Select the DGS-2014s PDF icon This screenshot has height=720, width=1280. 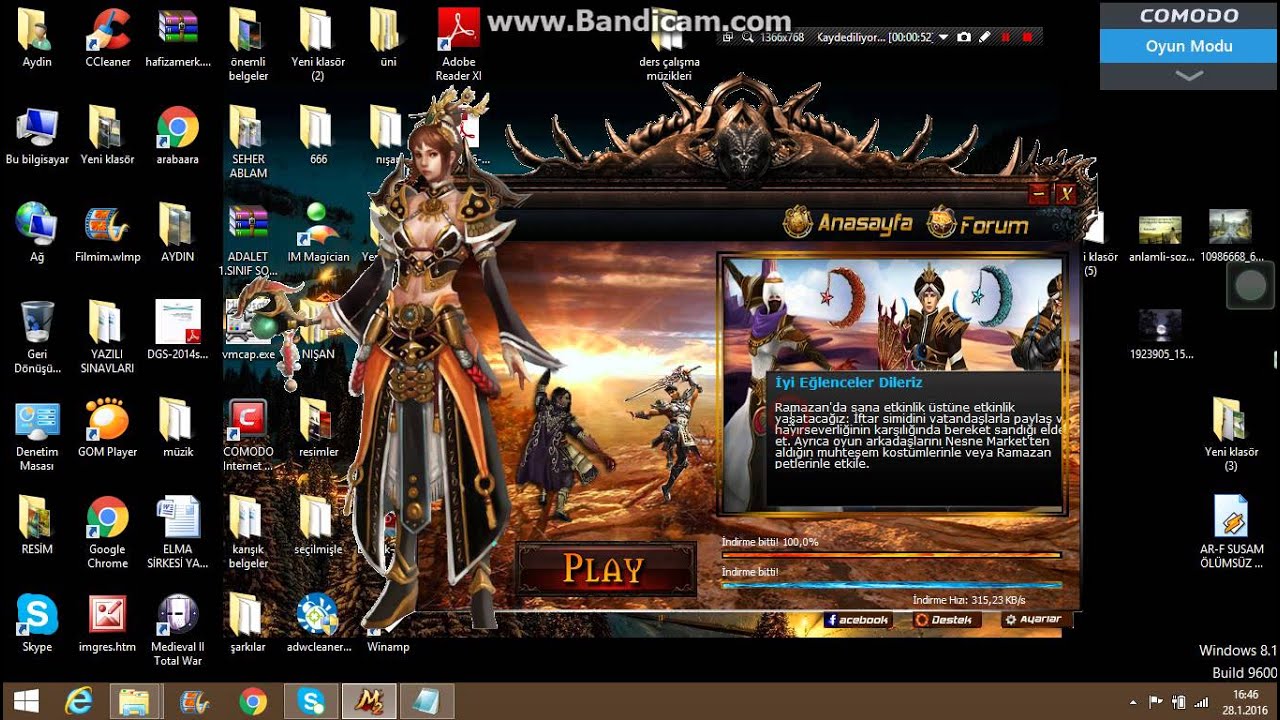pyautogui.click(x=178, y=331)
